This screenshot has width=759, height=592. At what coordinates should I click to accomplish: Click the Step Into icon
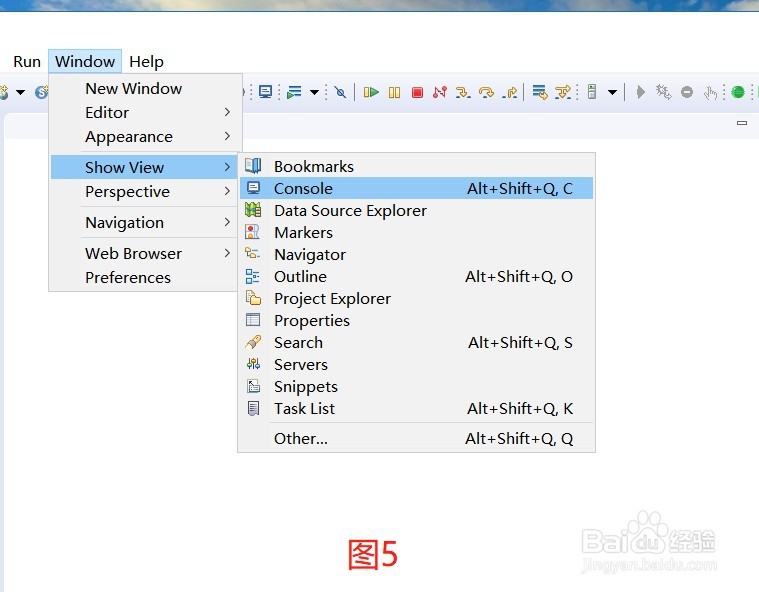pyautogui.click(x=463, y=91)
